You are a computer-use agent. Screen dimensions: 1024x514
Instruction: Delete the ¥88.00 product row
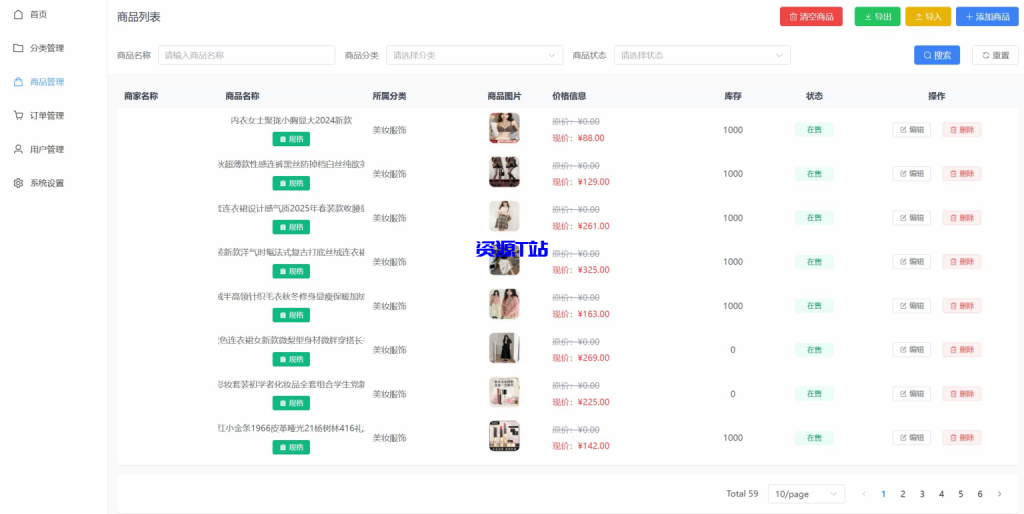click(x=961, y=130)
